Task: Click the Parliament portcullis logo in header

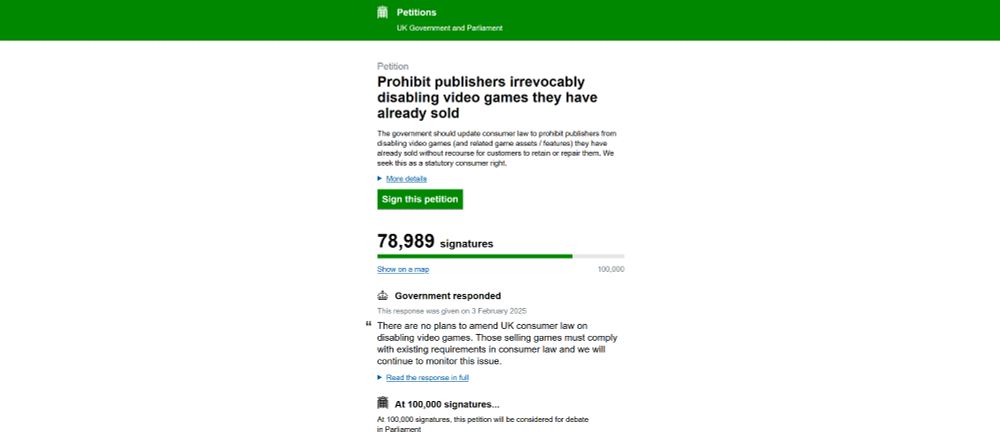Action: pyautogui.click(x=383, y=12)
